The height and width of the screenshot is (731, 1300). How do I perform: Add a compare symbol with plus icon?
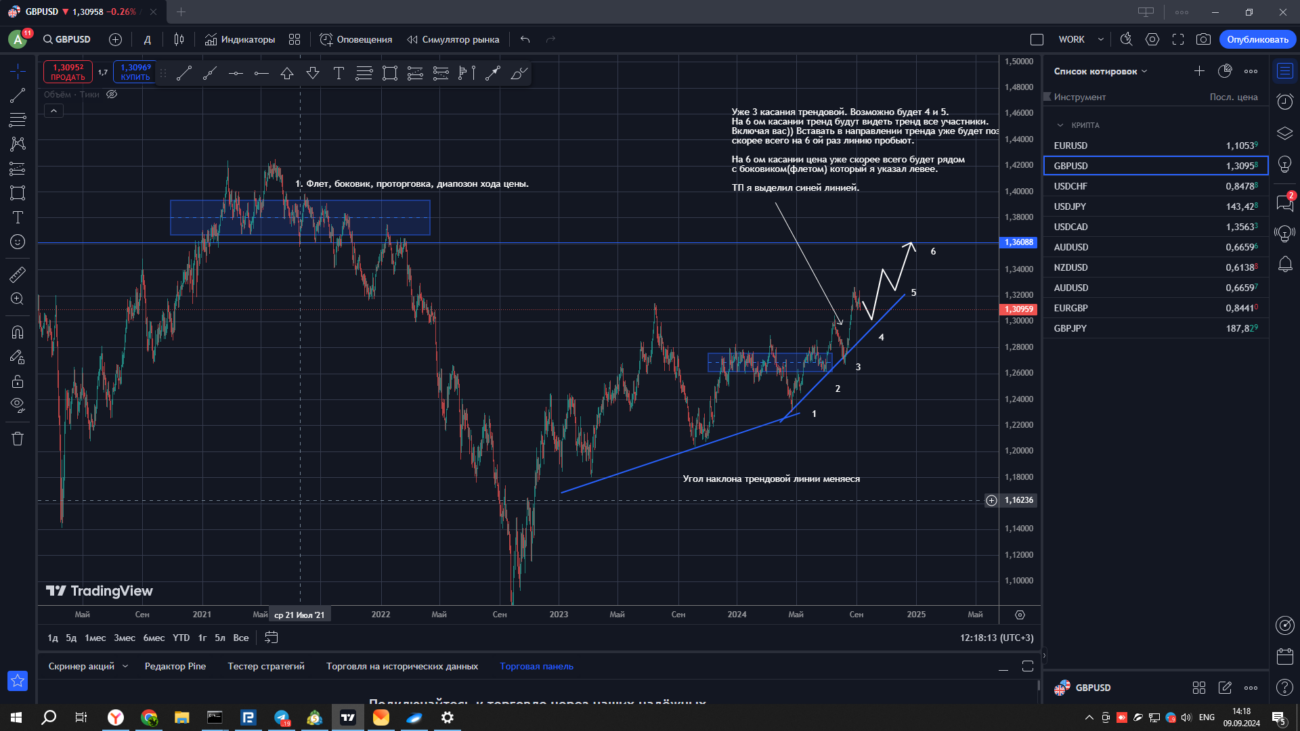pos(115,39)
